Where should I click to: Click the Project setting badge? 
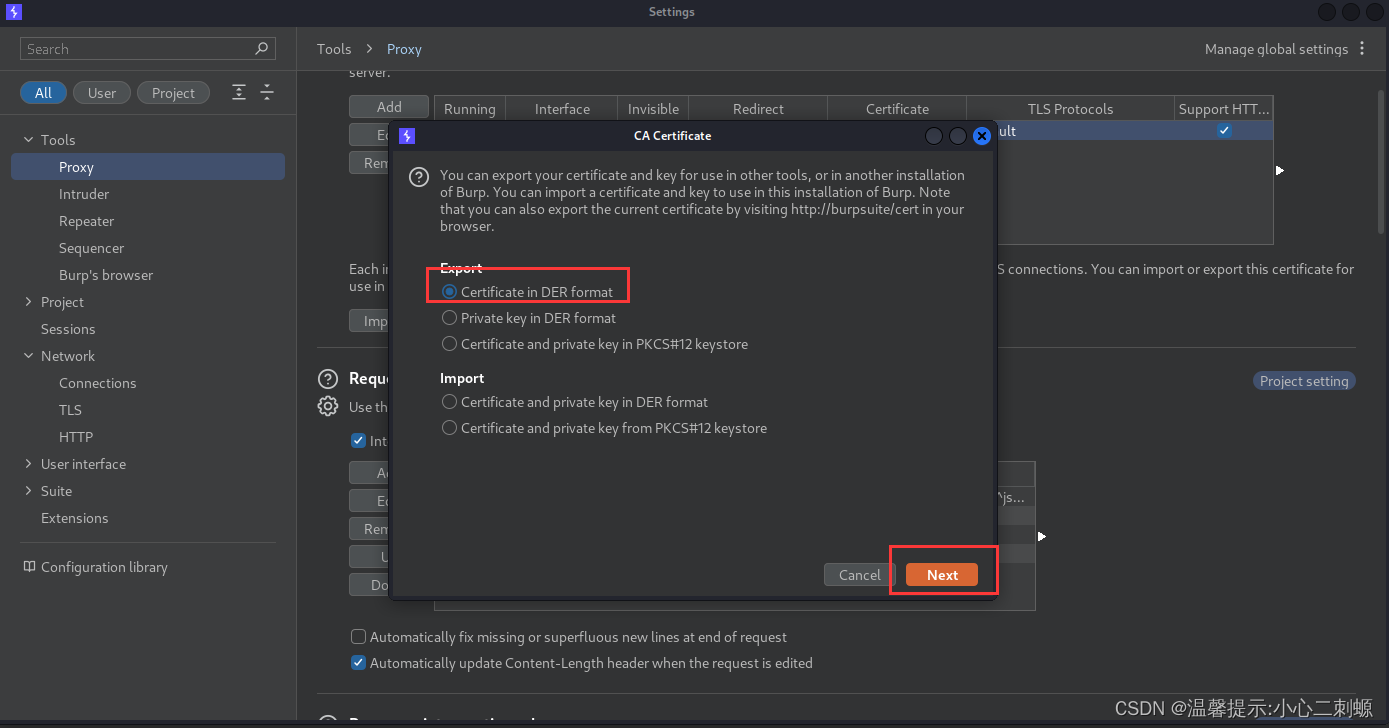[1304, 381]
